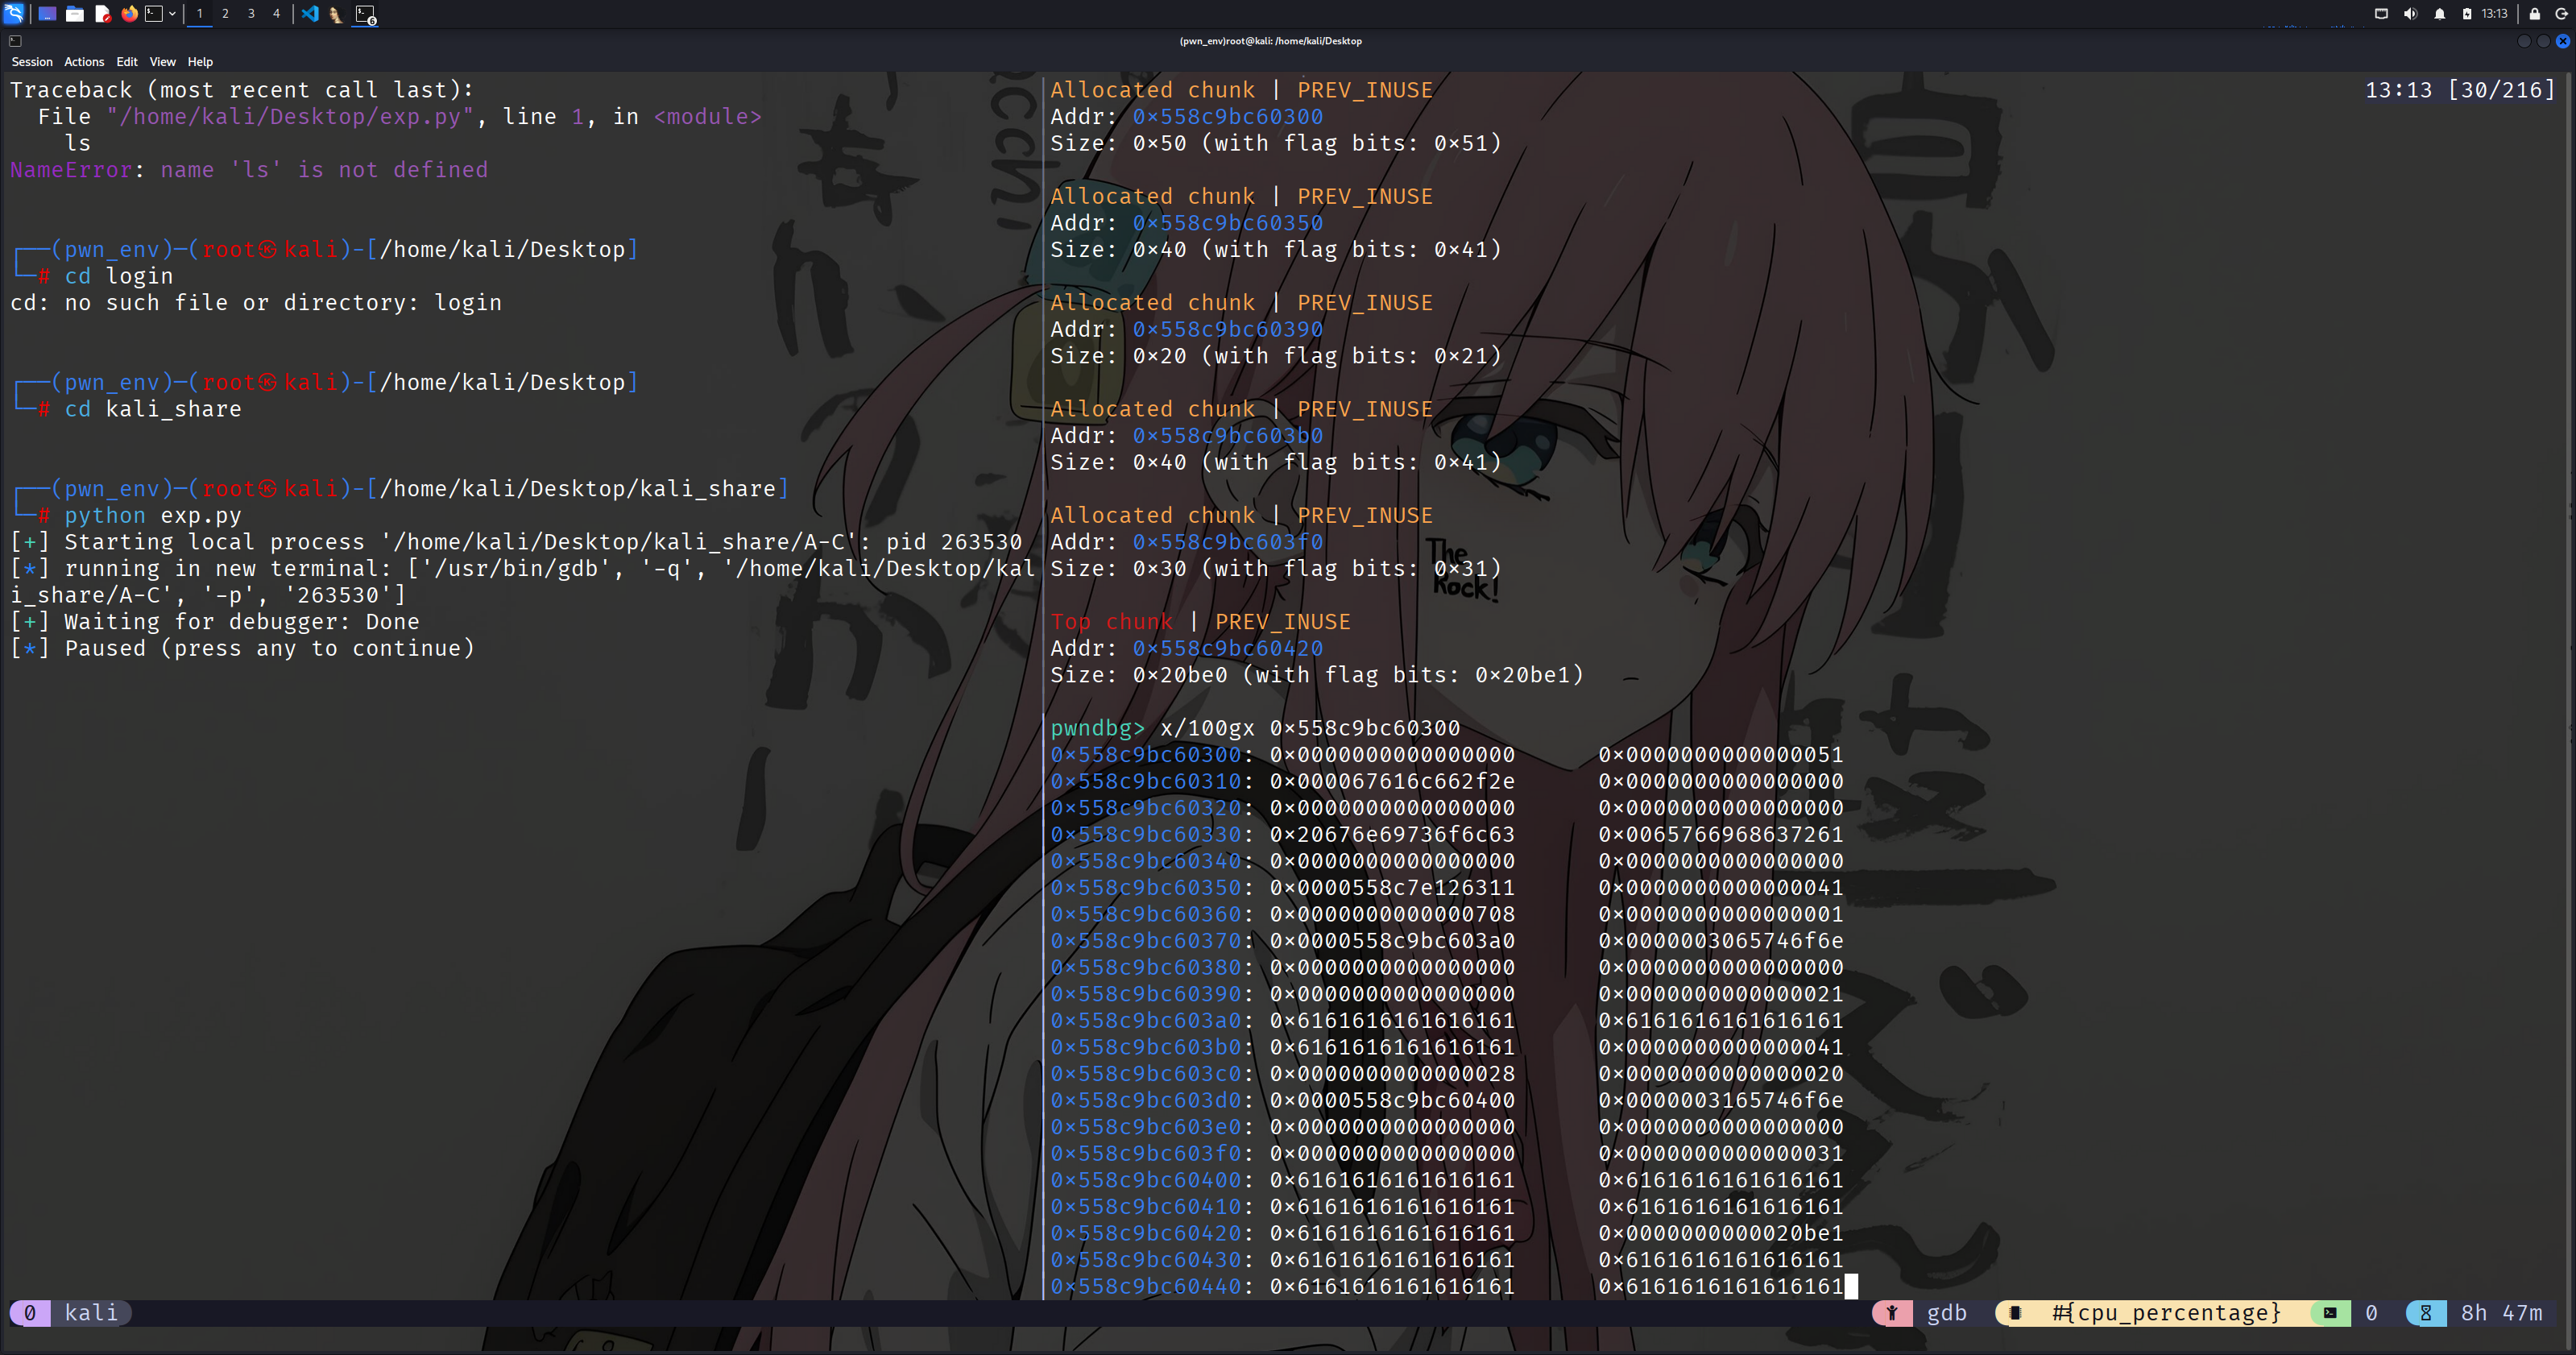Click memory value 0x0000000000020be1
This screenshot has height=1355, width=2576.
1721,1233
